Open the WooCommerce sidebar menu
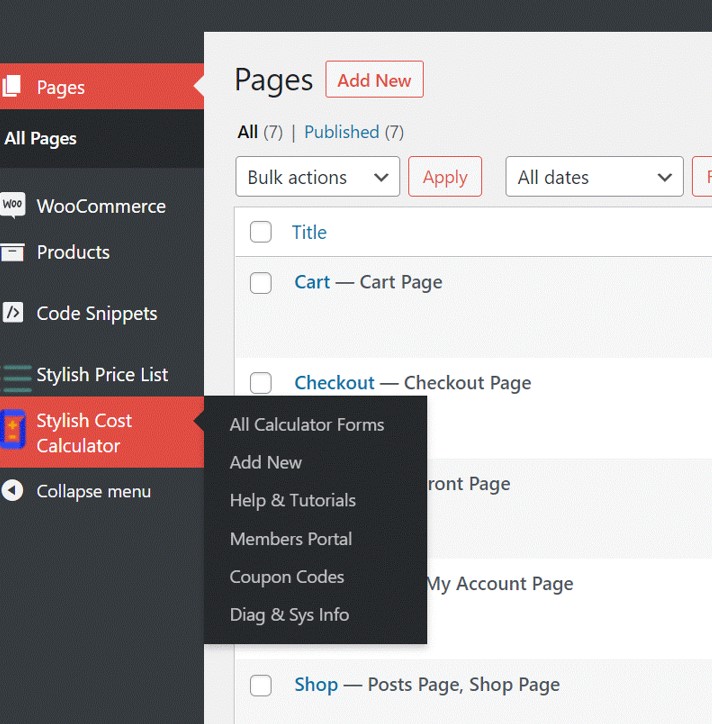Image resolution: width=712 pixels, height=724 pixels. 102,206
